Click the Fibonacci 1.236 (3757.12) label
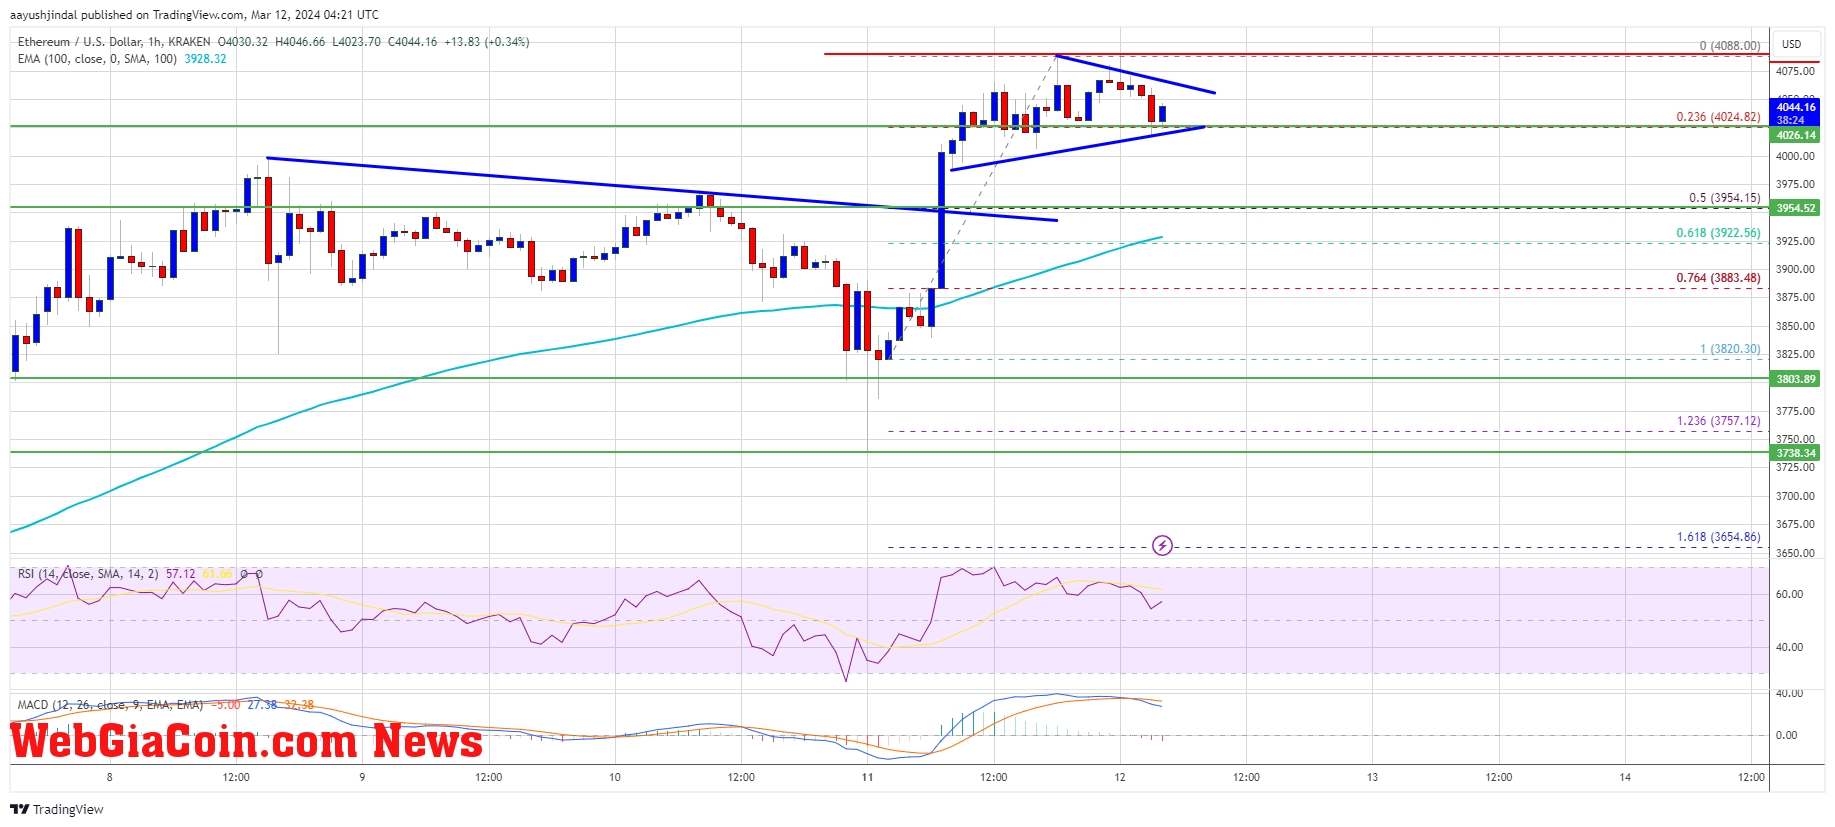The height and width of the screenshot is (827, 1835). (x=1718, y=421)
